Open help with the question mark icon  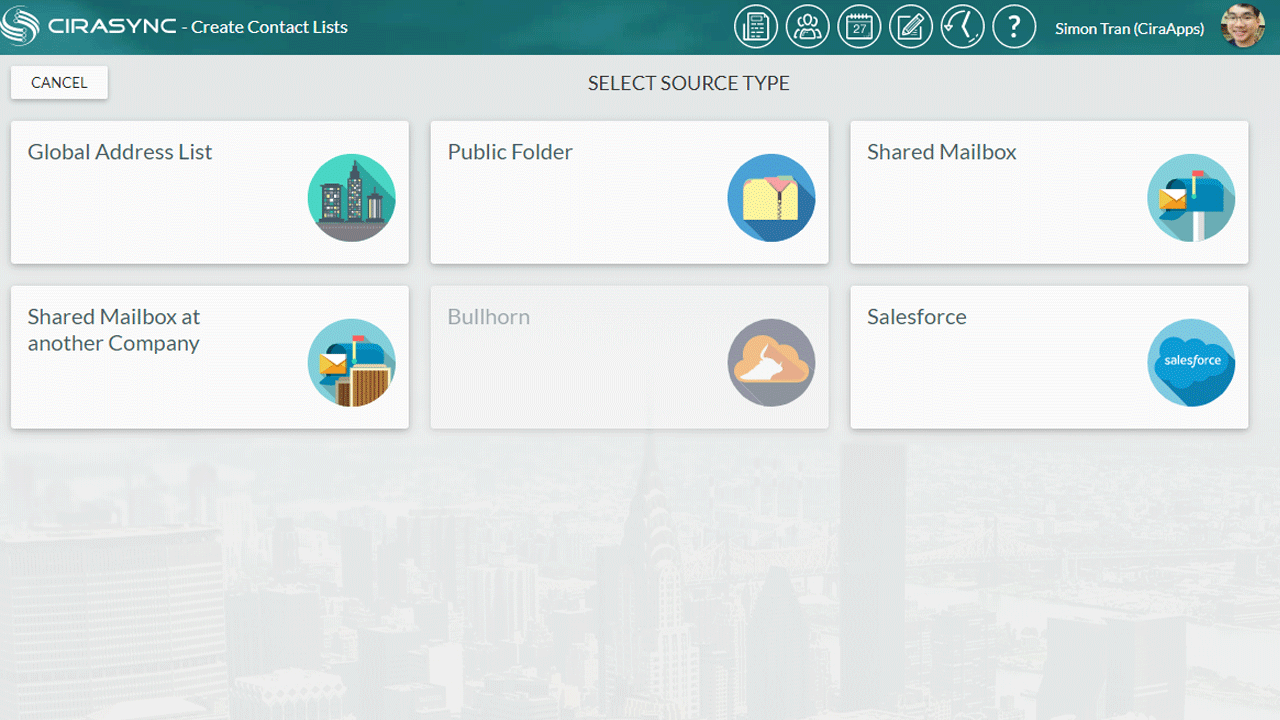click(1014, 27)
